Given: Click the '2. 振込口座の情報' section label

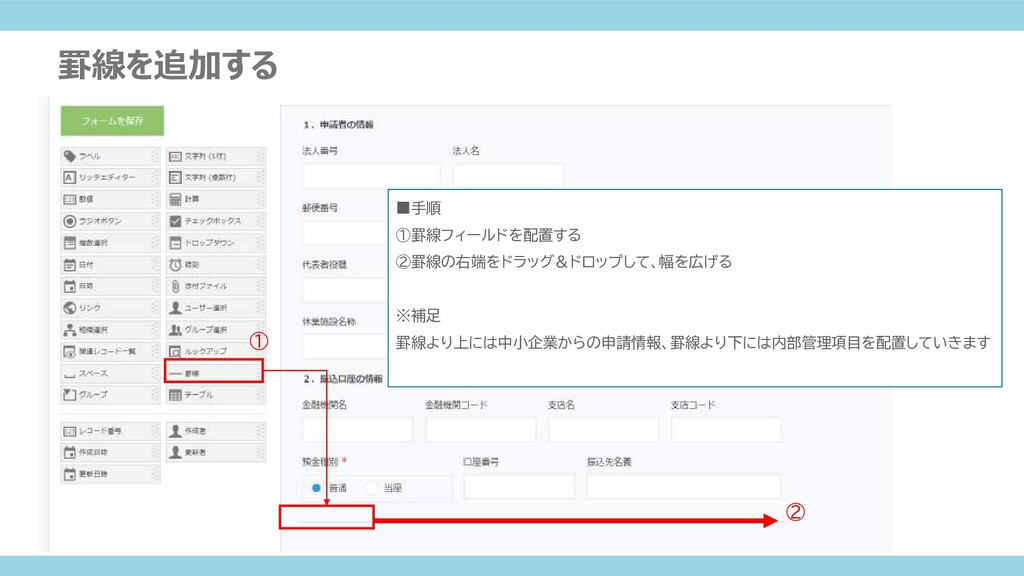Looking at the screenshot, I should coord(343,379).
